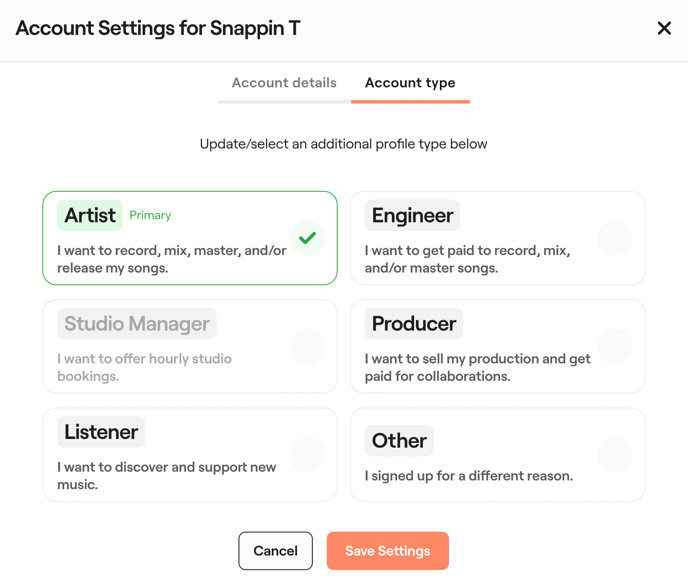The image size is (688, 587).
Task: Click the Engineer label badge
Action: coord(412,215)
